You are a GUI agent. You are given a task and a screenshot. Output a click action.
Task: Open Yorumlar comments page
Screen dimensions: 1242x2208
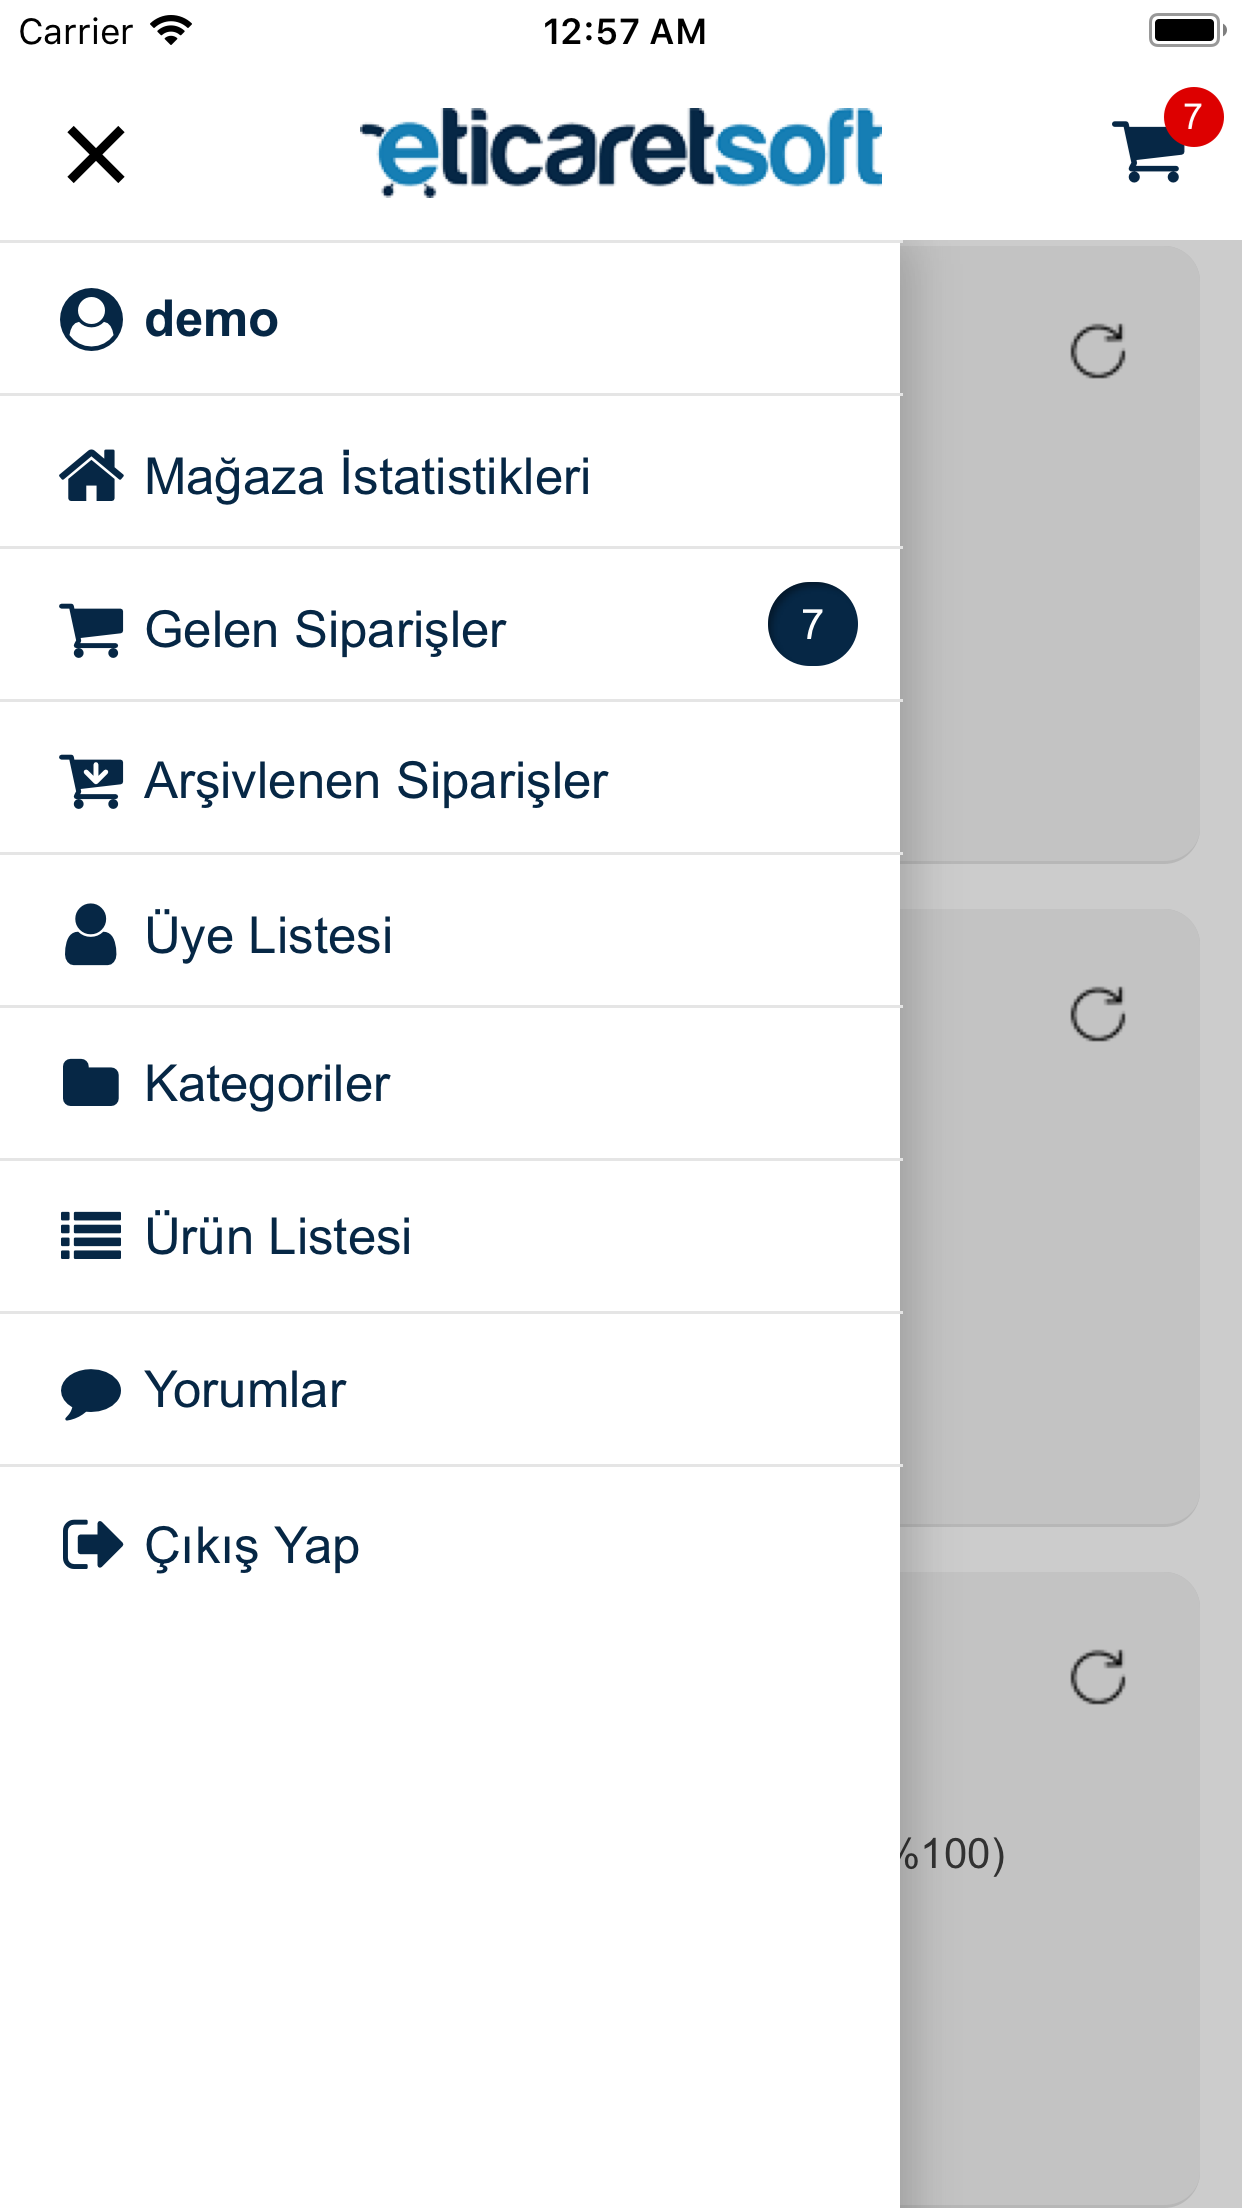245,1390
